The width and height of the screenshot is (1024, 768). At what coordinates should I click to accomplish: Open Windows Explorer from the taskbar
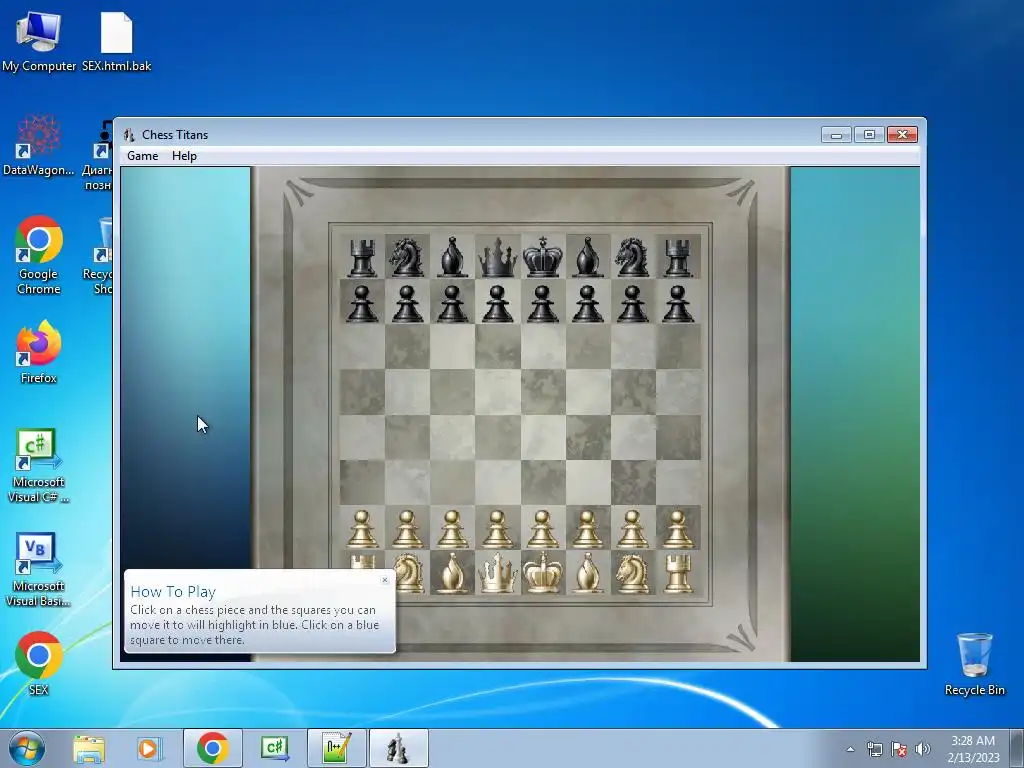click(89, 748)
